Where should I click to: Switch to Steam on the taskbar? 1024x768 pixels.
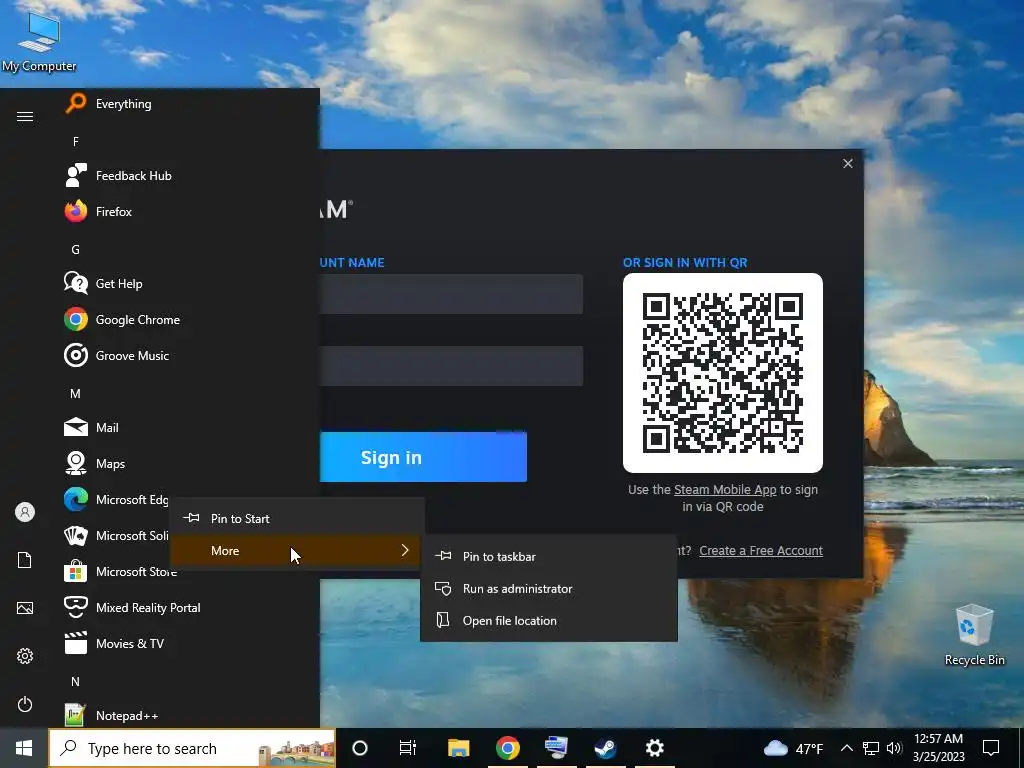coord(605,748)
